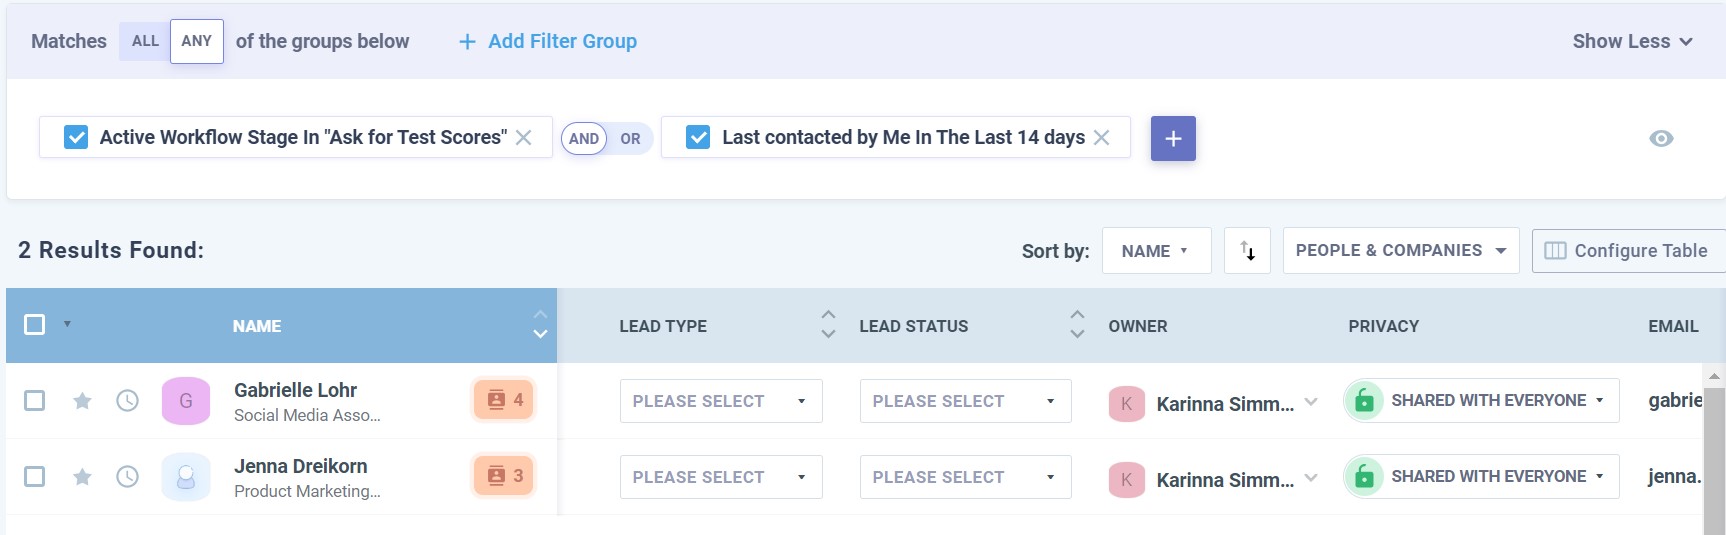
Task: Star the Gabrielle Lohr contact
Action: point(82,401)
